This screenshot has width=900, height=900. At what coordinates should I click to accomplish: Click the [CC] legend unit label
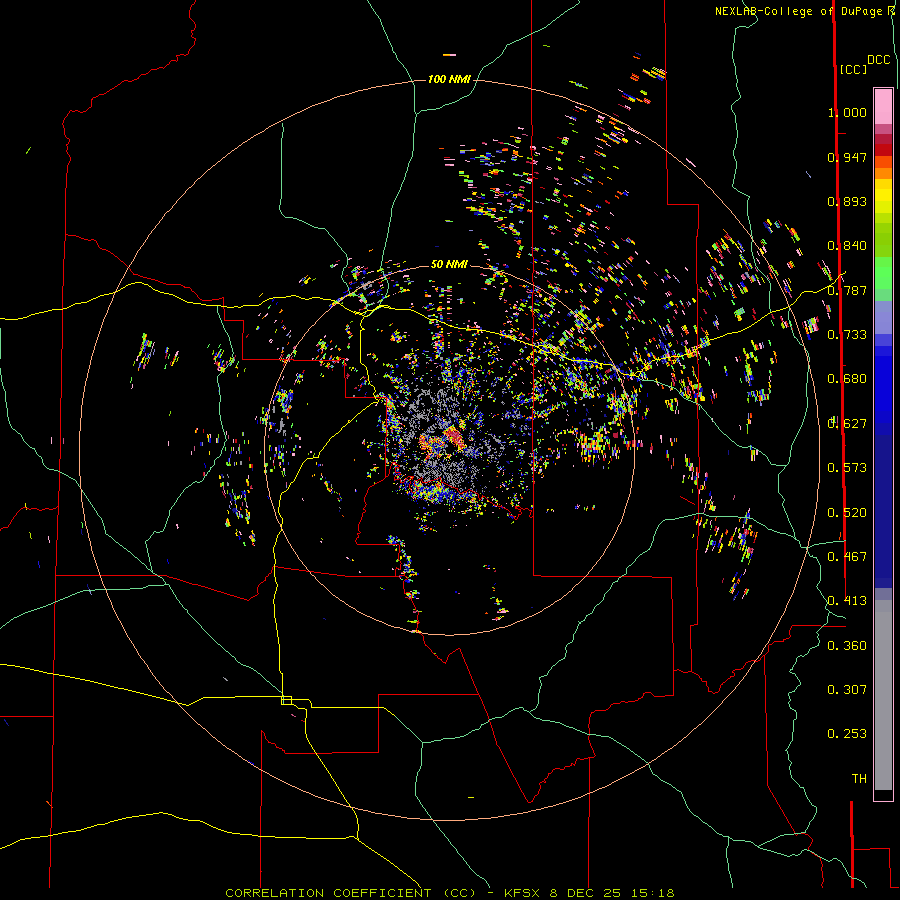coord(853,69)
